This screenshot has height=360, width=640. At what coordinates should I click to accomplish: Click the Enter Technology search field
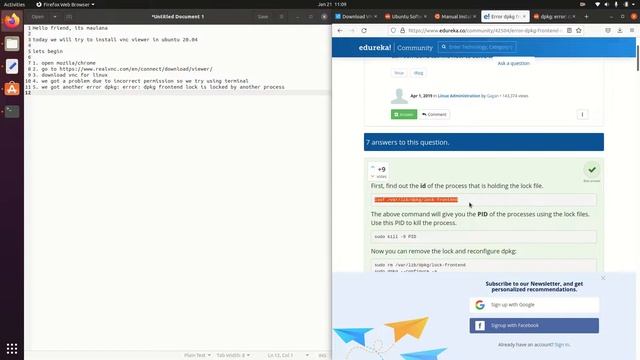478,47
